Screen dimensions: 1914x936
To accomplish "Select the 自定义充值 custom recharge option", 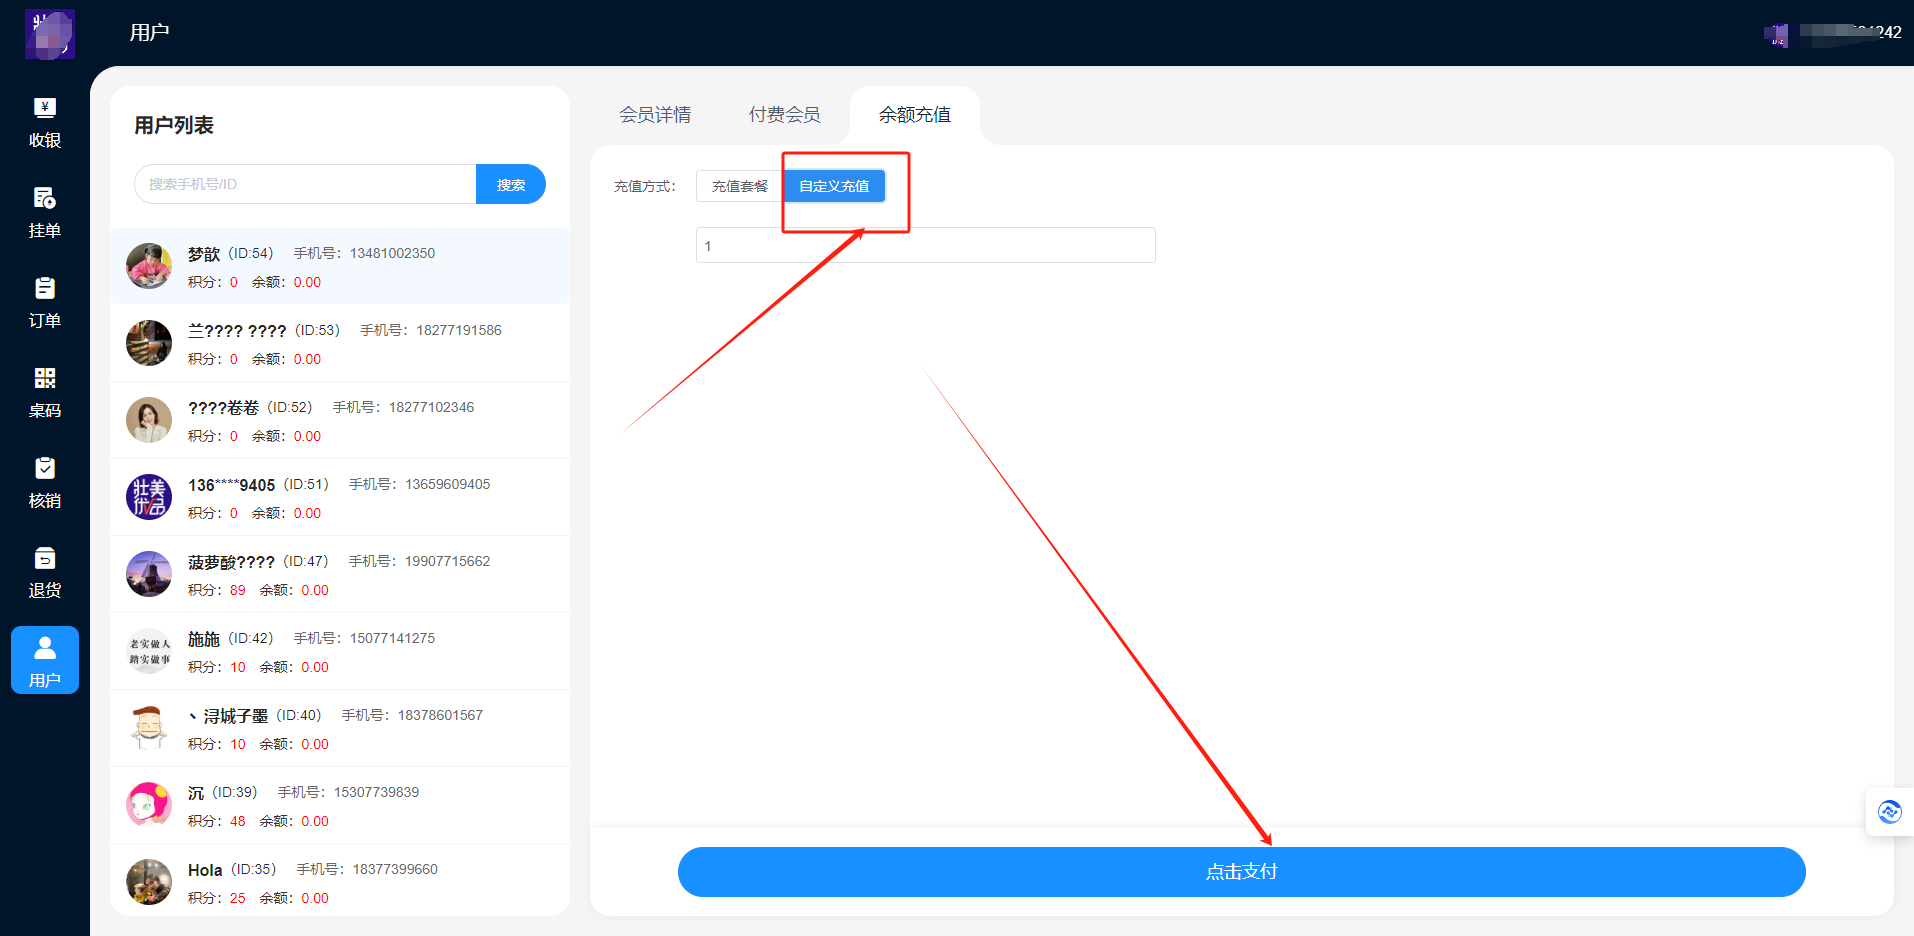I will pyautogui.click(x=834, y=186).
